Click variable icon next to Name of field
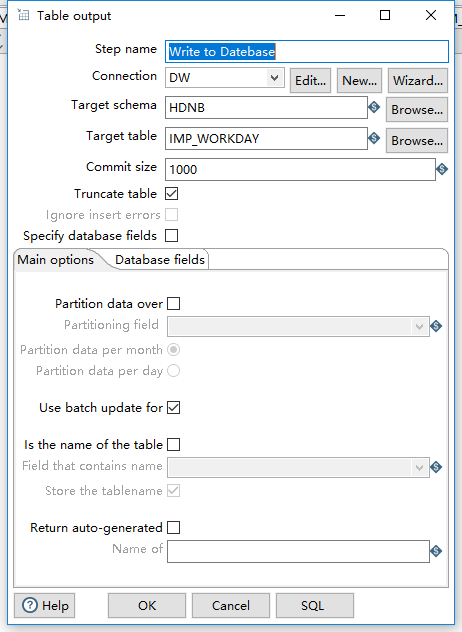 (x=436, y=551)
